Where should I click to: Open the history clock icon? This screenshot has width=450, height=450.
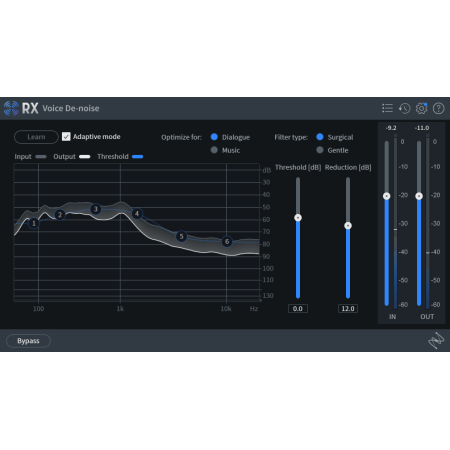[x=404, y=108]
